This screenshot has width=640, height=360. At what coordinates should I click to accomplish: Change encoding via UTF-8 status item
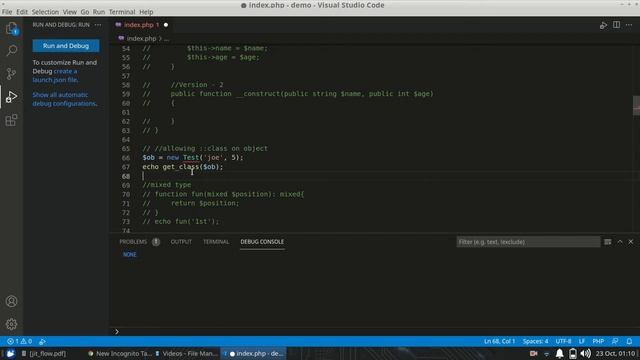point(563,341)
